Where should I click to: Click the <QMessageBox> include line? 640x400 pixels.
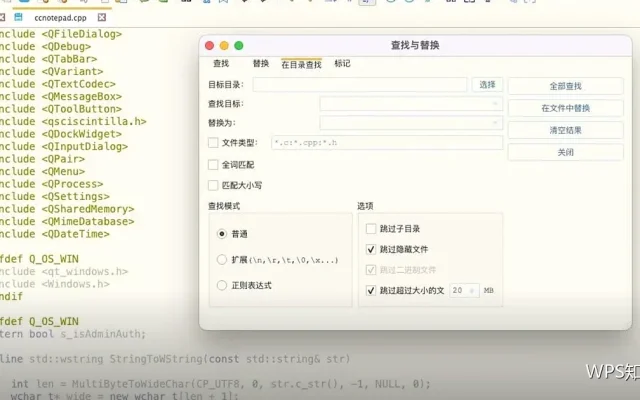coord(61,97)
